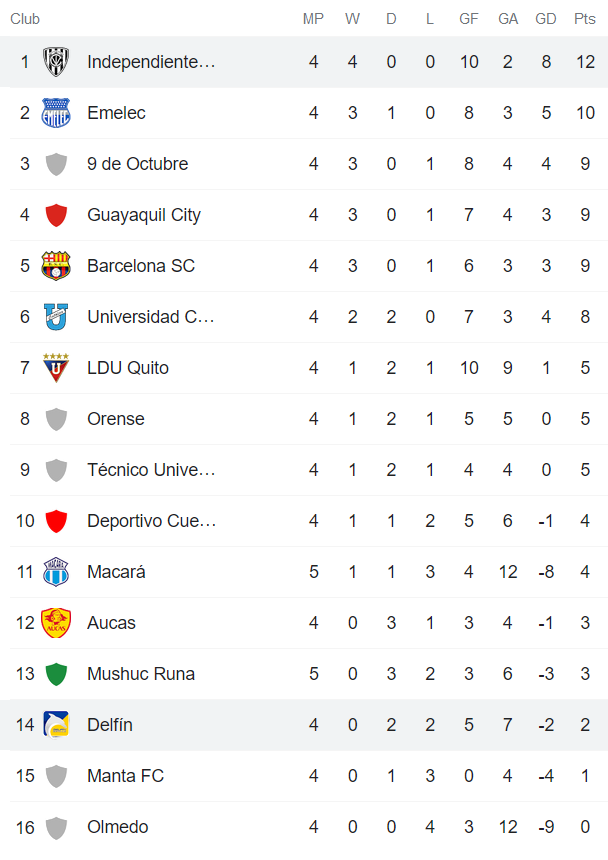The height and width of the screenshot is (860, 608).
Task: Select the generic placeholder crest for Orense
Action: click(x=57, y=418)
